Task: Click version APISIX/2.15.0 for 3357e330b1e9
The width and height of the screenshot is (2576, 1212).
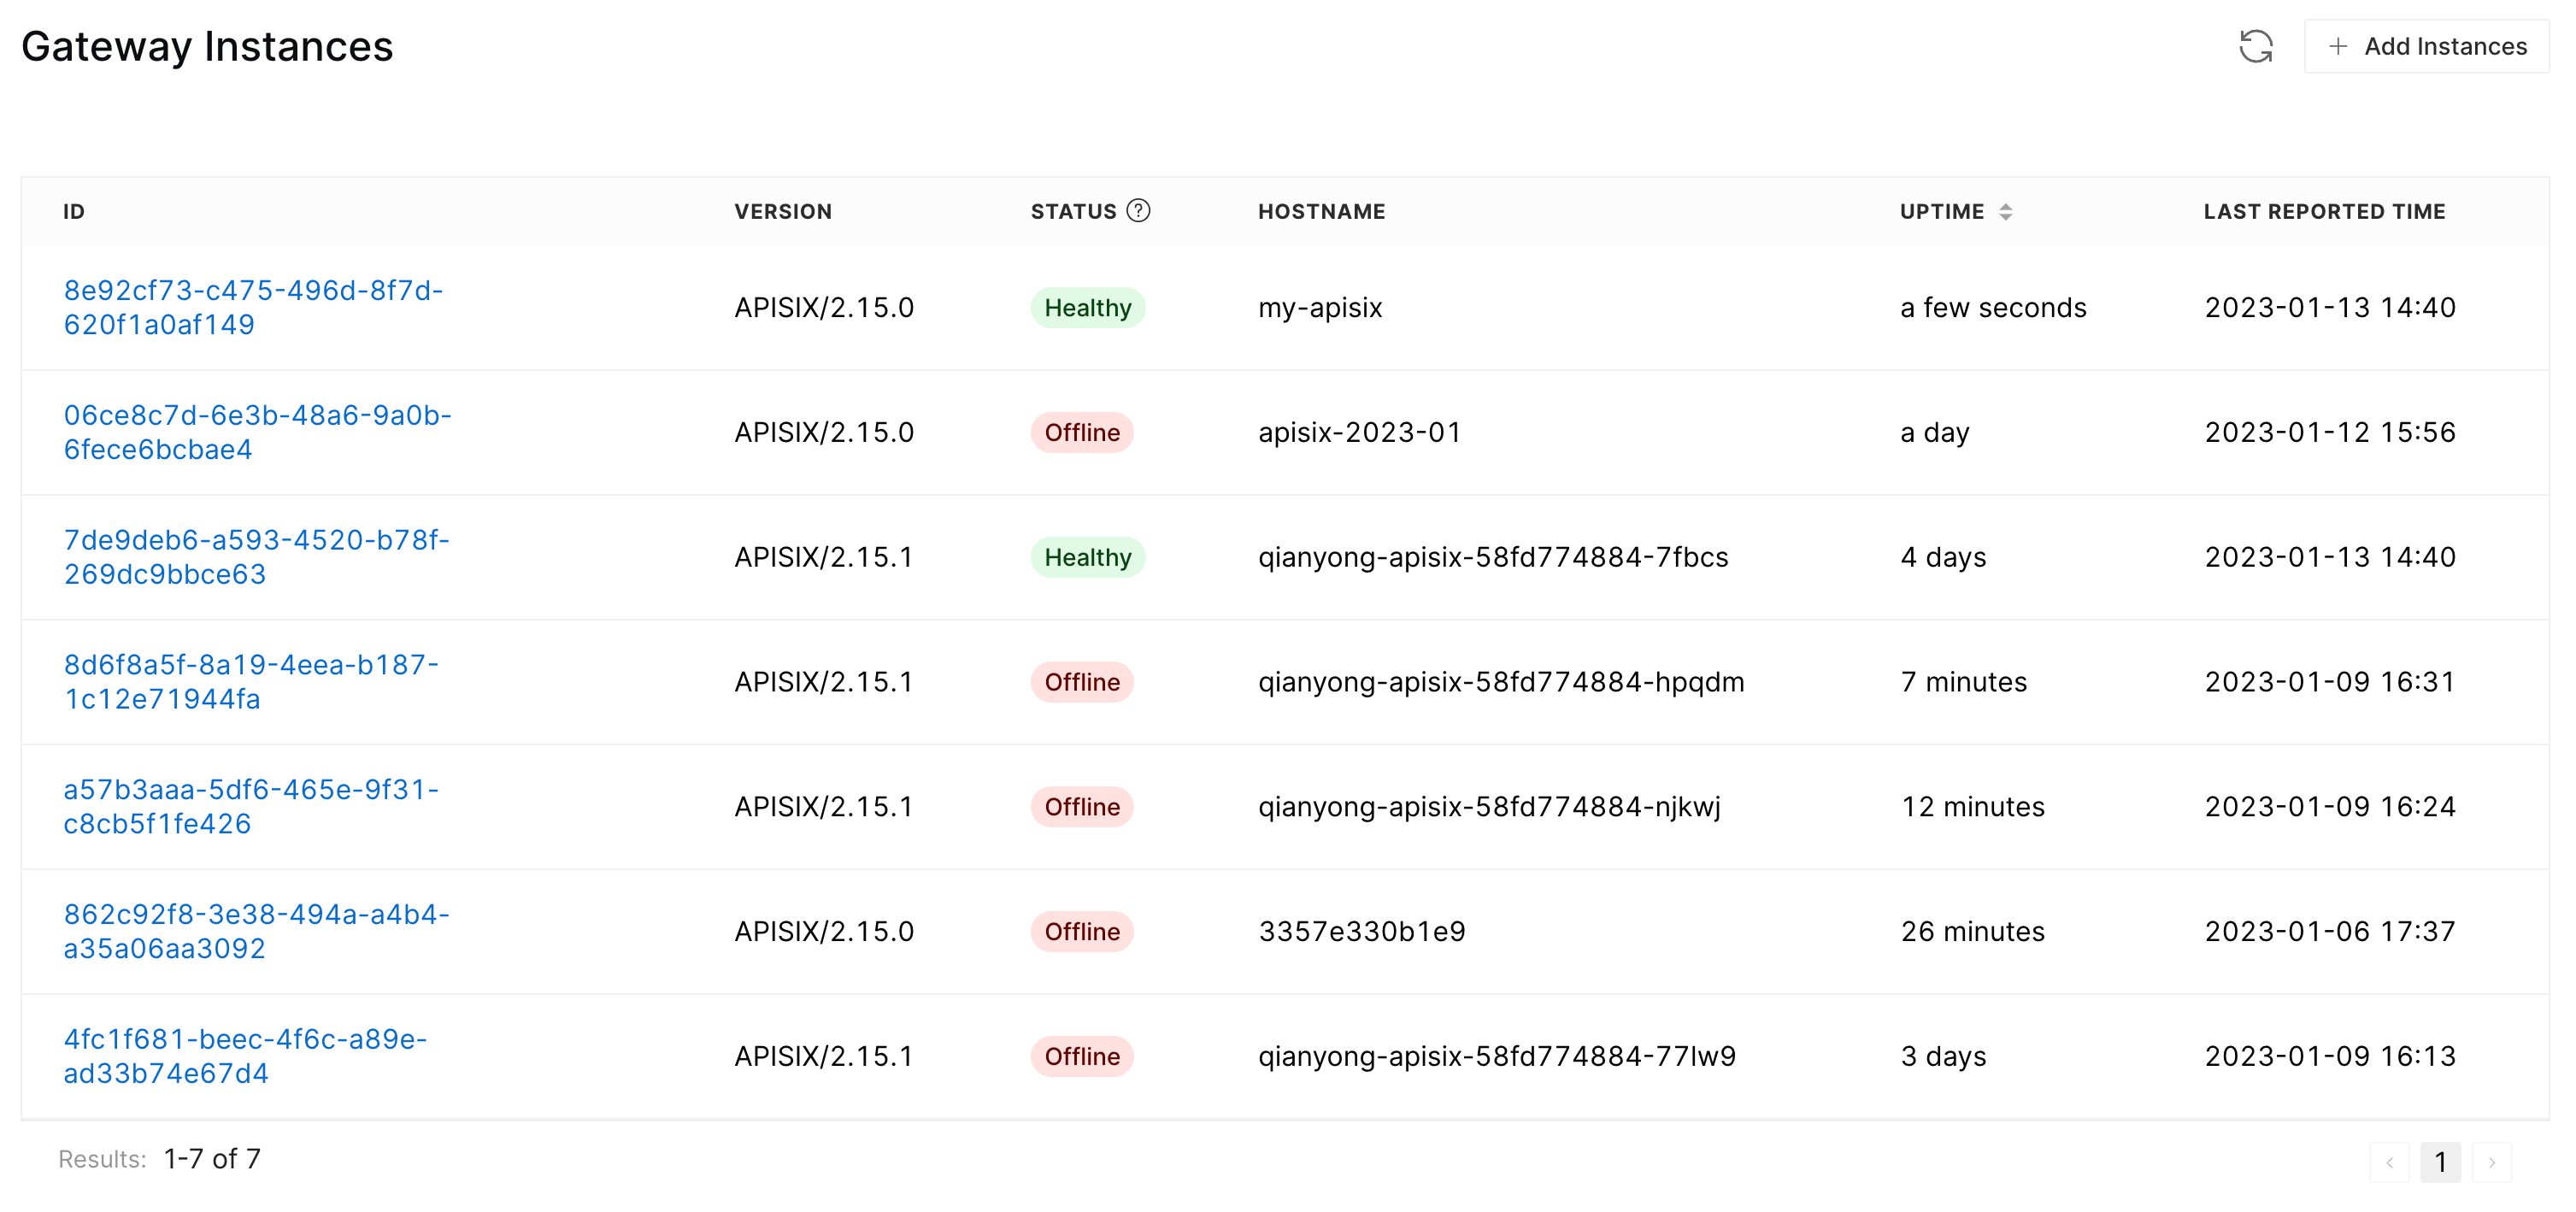Action: tap(824, 932)
